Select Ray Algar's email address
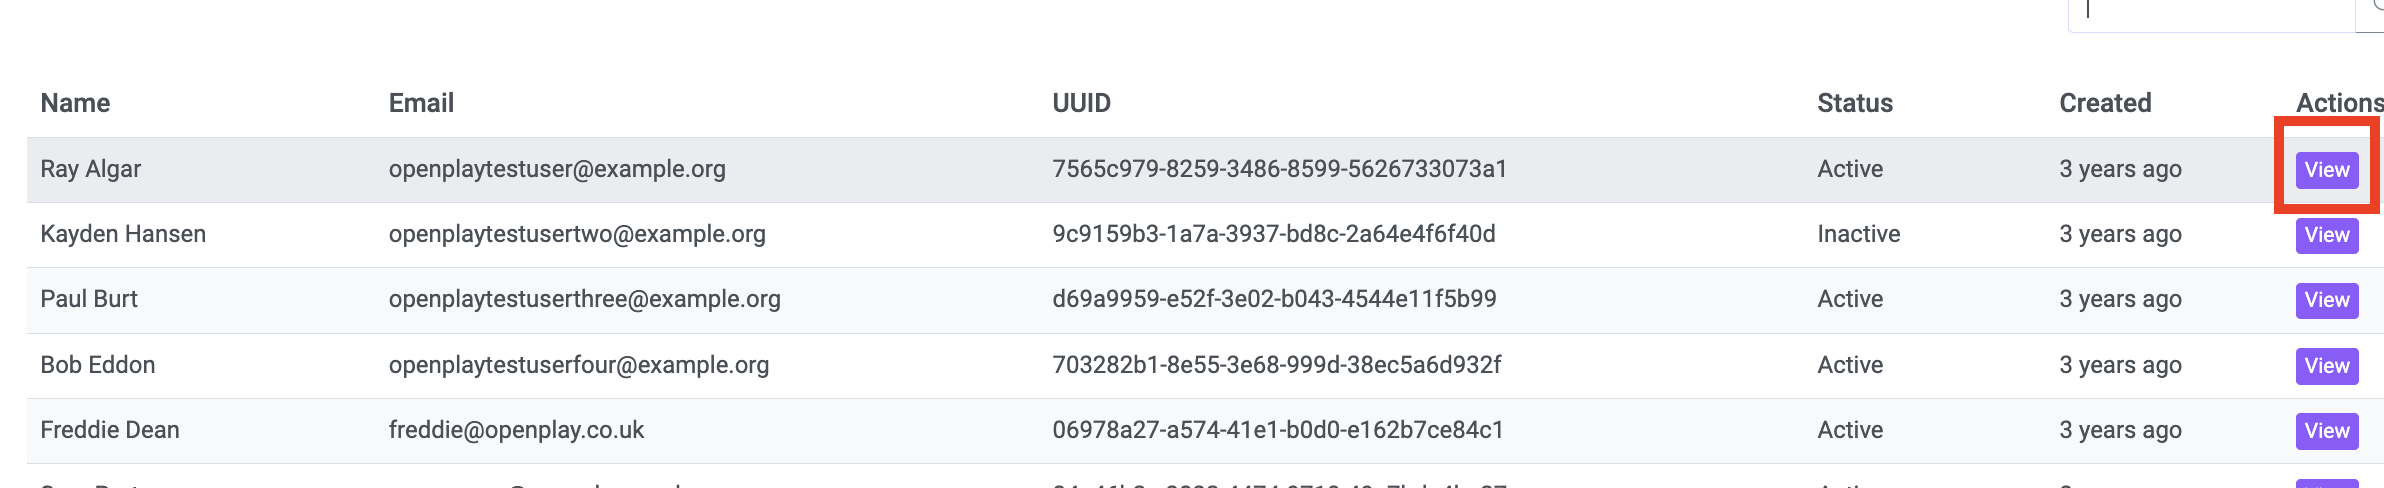 point(557,169)
